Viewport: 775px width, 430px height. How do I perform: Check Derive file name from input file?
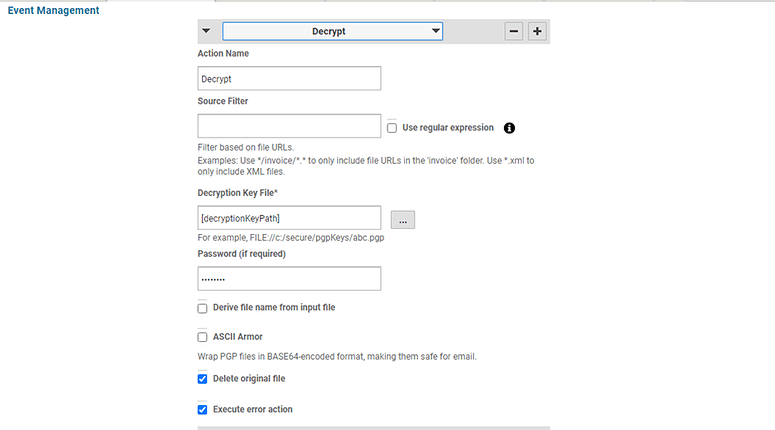203,308
